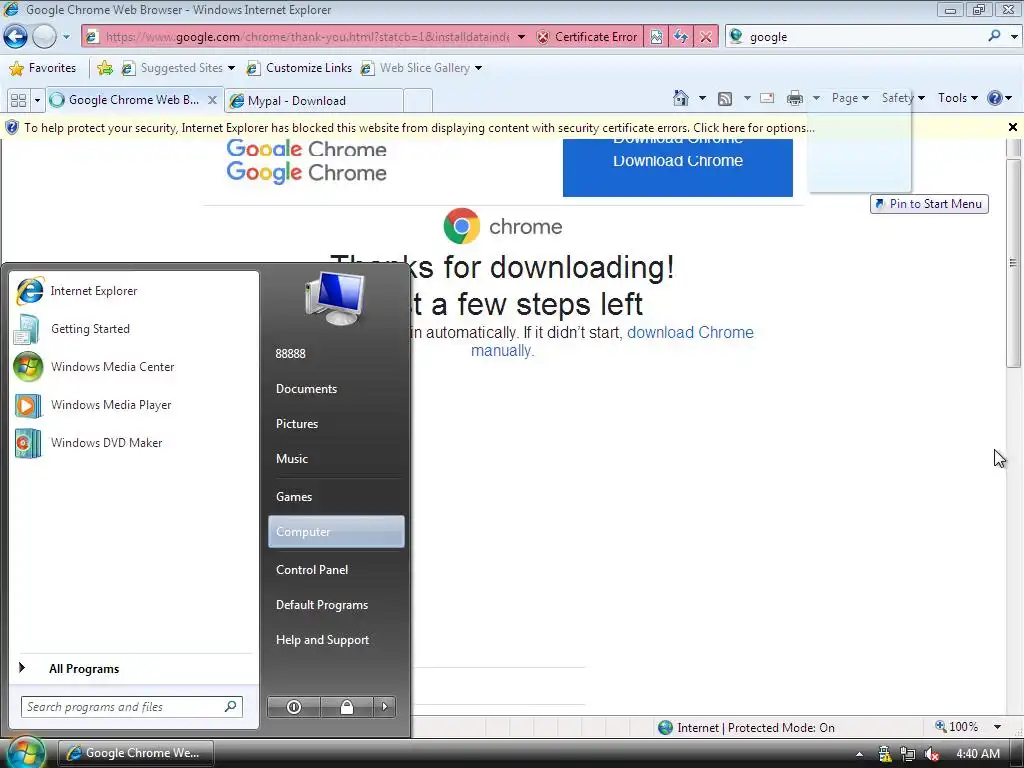Click the New Tab button
Viewport: 1024px width, 768px height.
(x=418, y=101)
